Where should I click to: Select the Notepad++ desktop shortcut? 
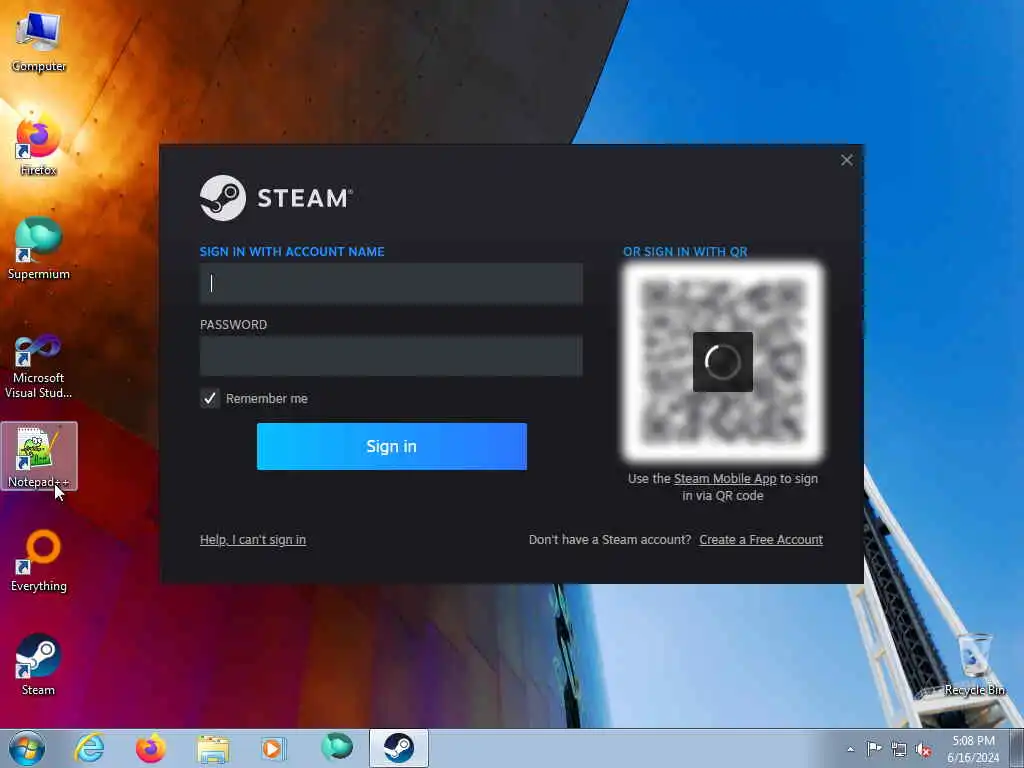(39, 456)
